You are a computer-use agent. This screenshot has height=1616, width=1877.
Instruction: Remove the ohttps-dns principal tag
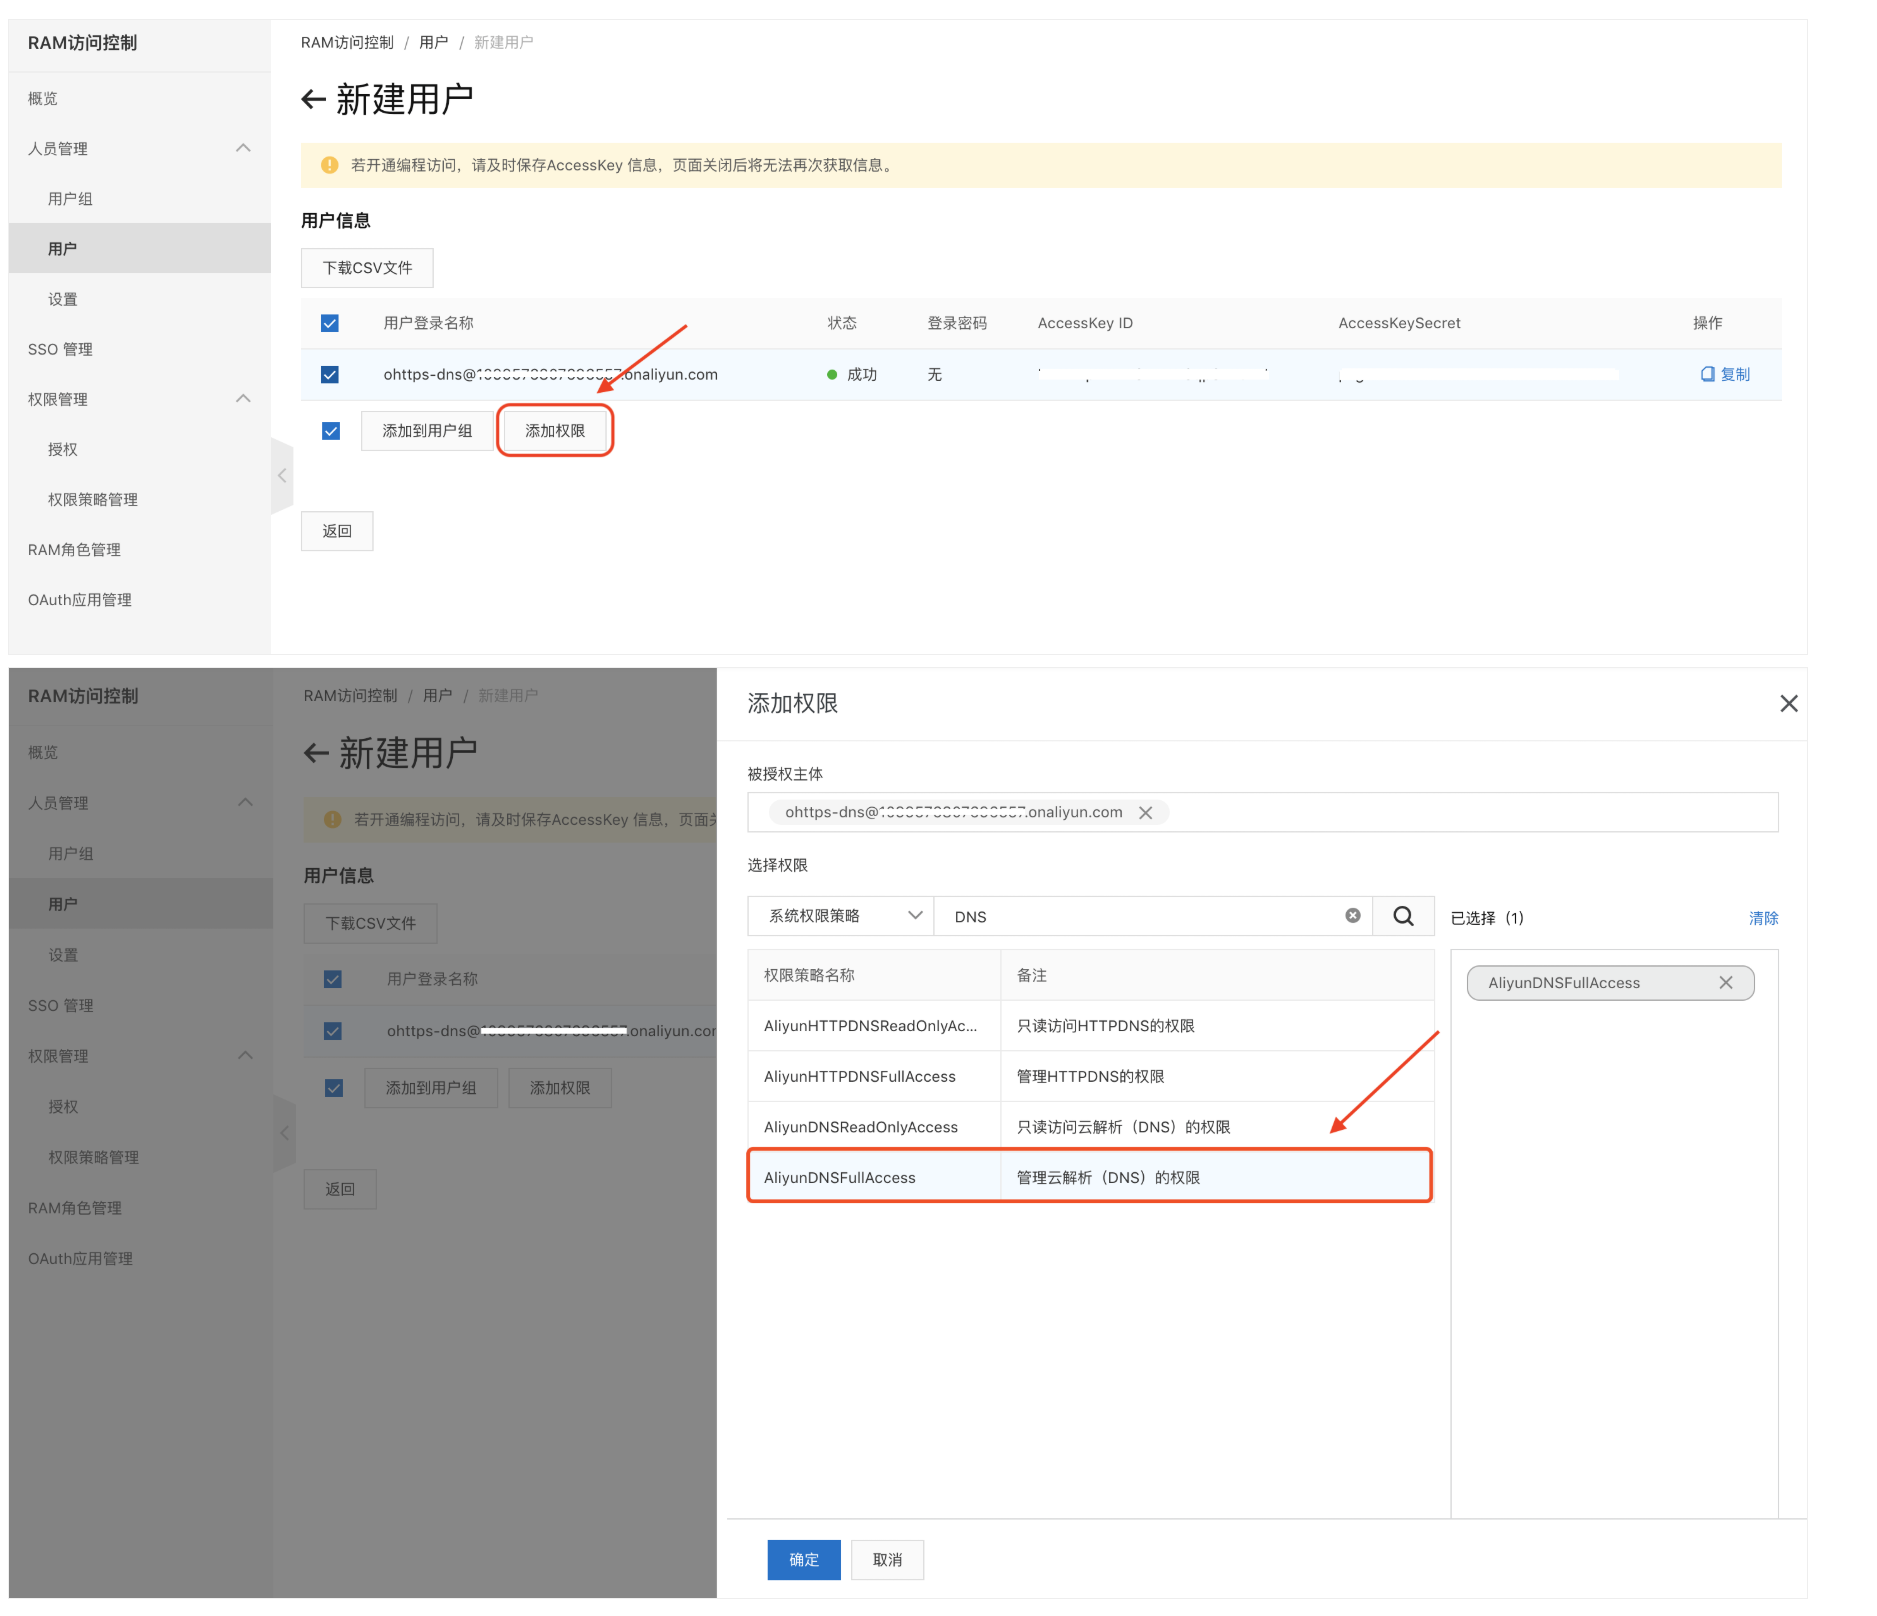(1146, 813)
